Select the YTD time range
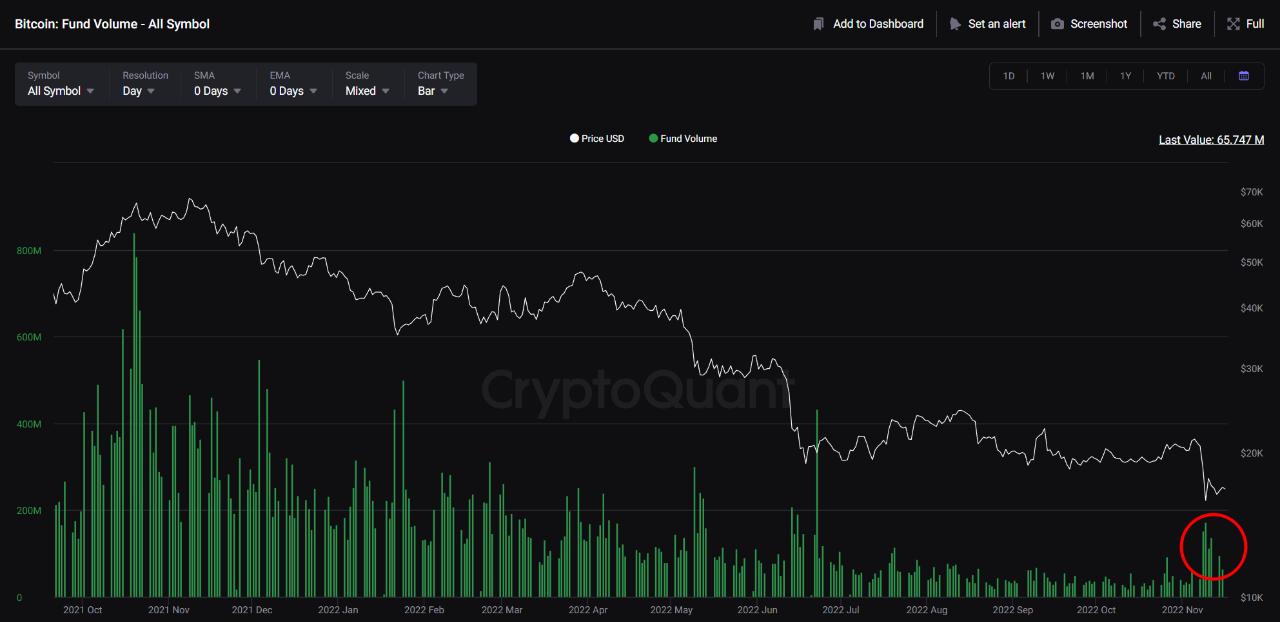The image size is (1280, 622). pyautogui.click(x=1165, y=75)
